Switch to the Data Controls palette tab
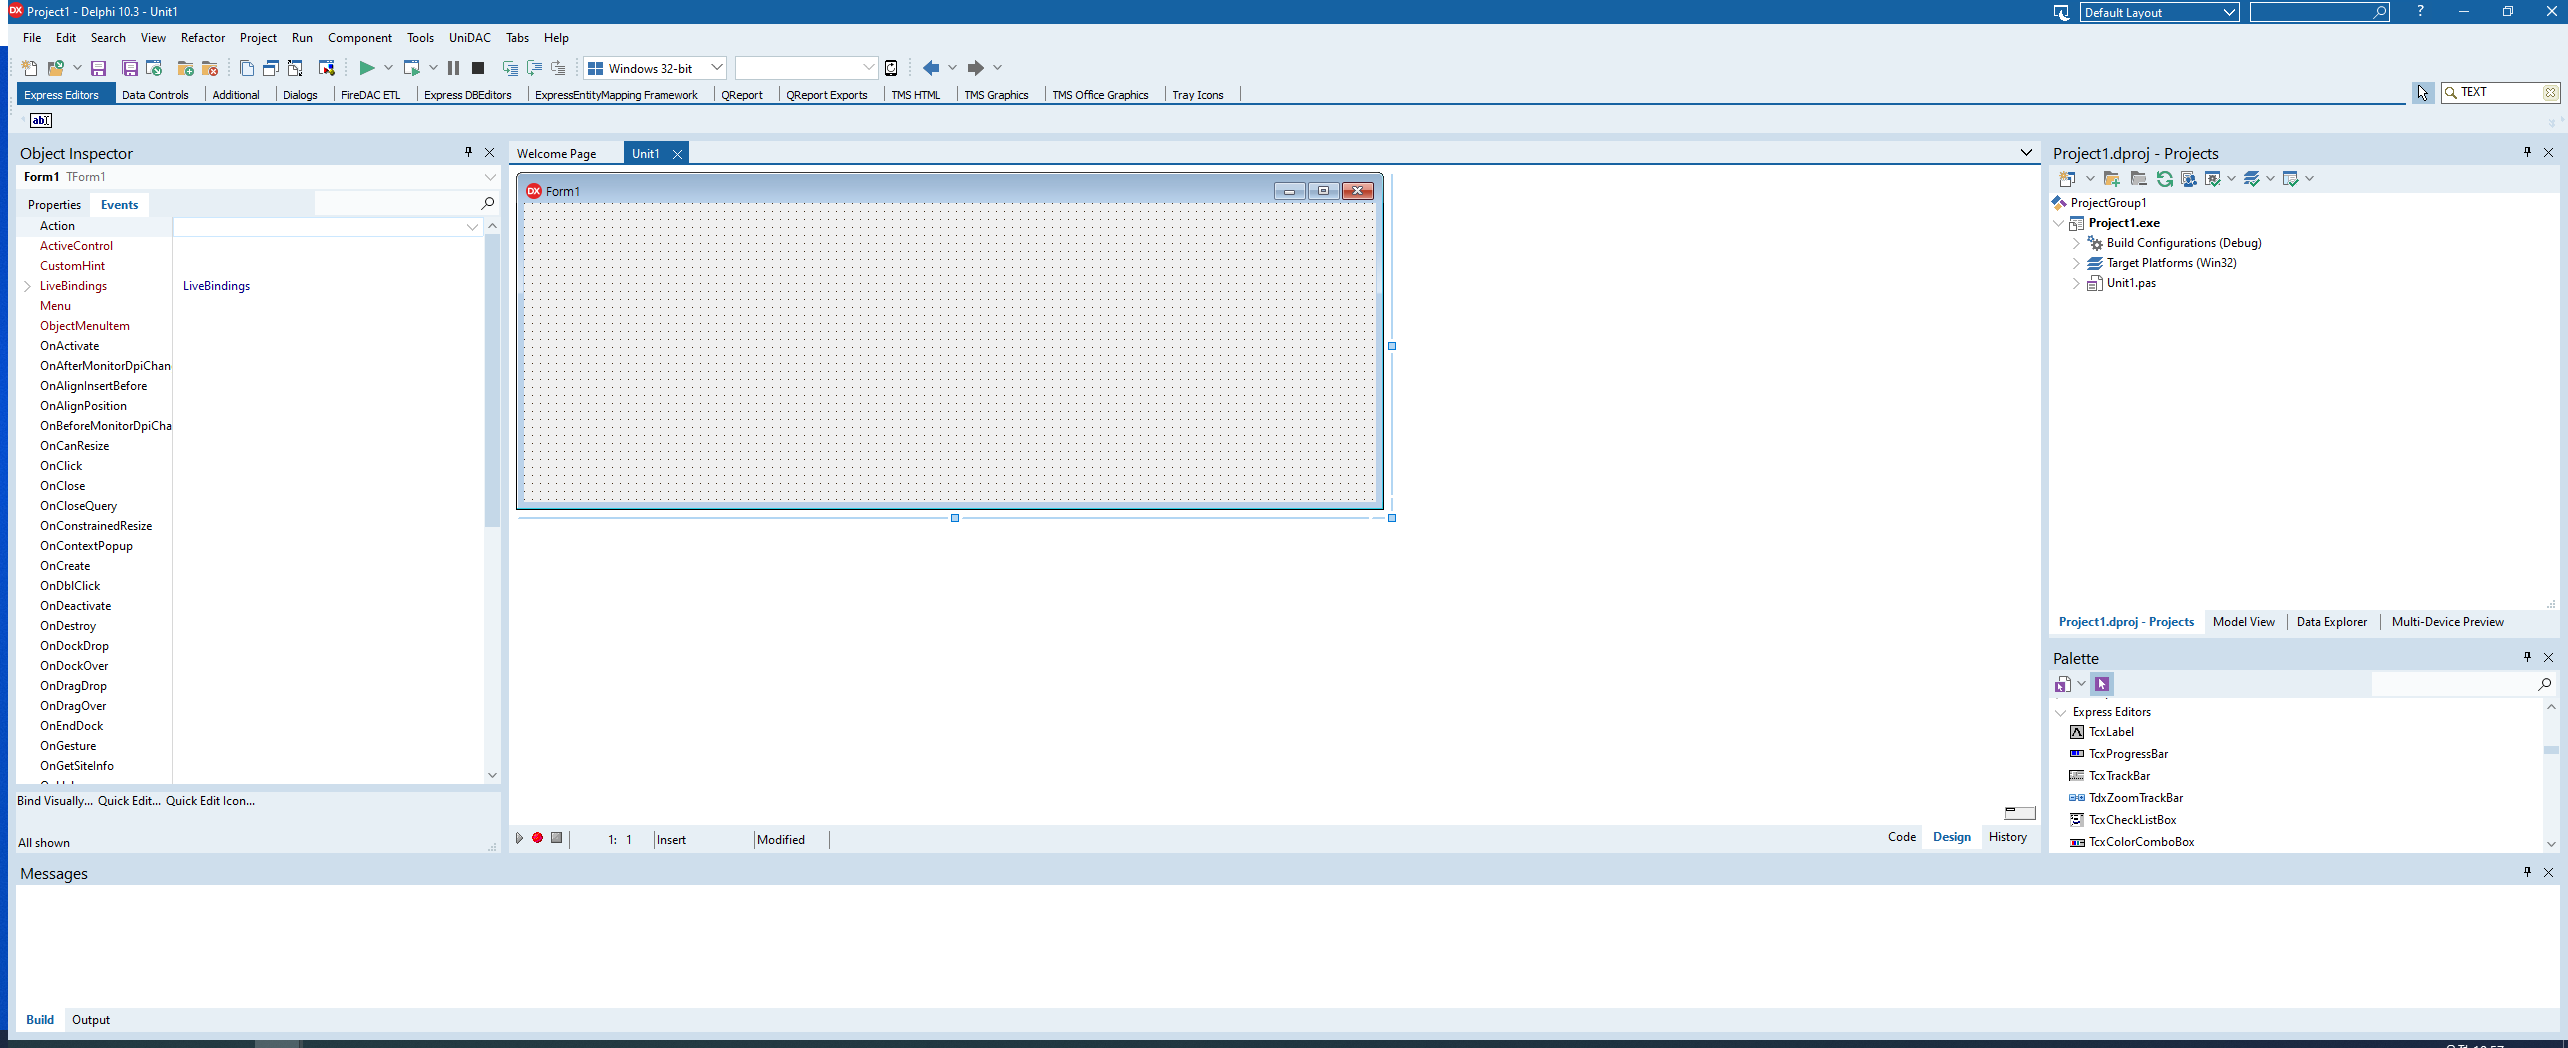The image size is (2568, 1048). 155,95
